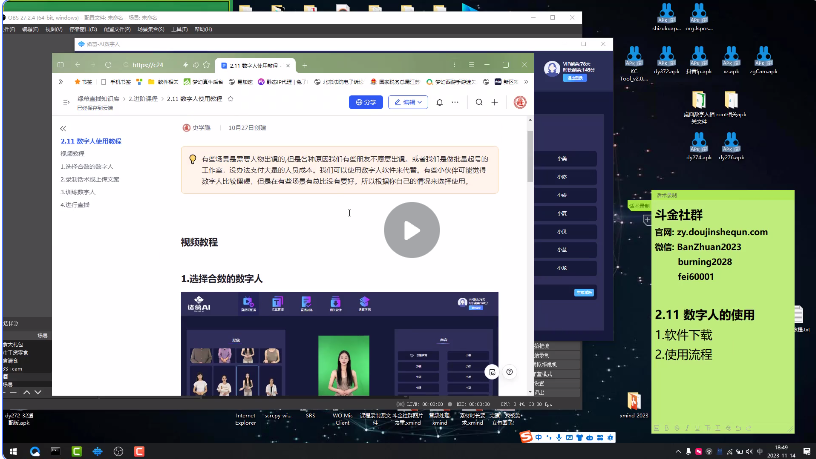816x459 pixels.
Task: Open the Edit mode dropdown in document header
Action: point(407,102)
